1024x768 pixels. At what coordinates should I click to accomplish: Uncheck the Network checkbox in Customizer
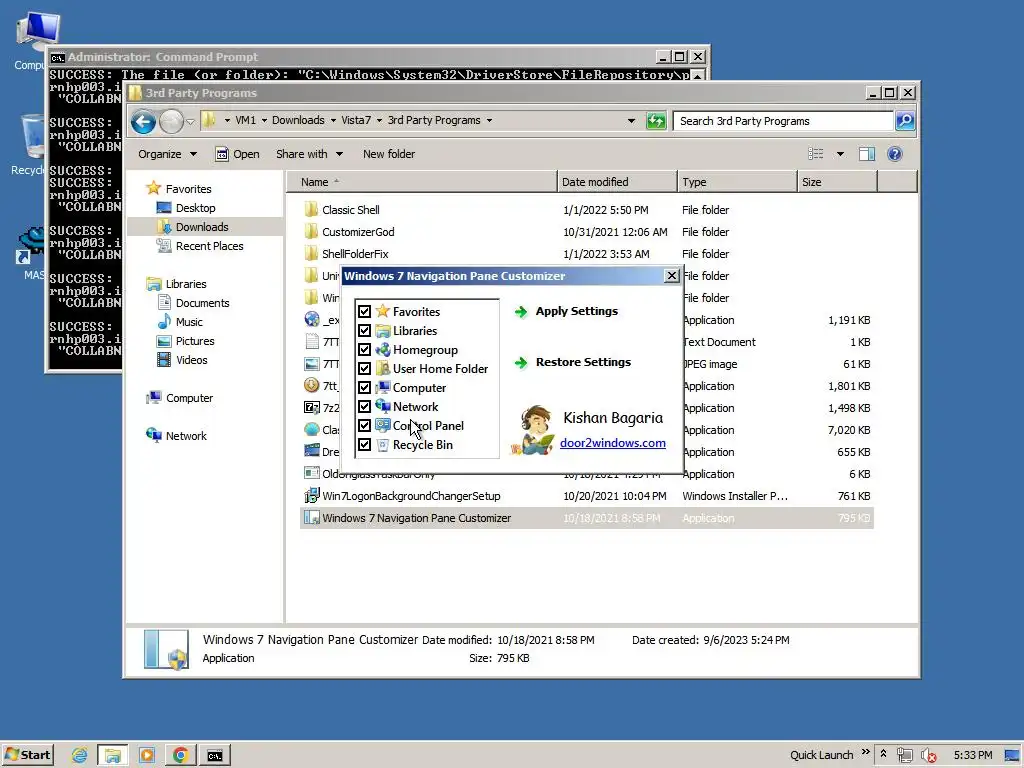364,406
